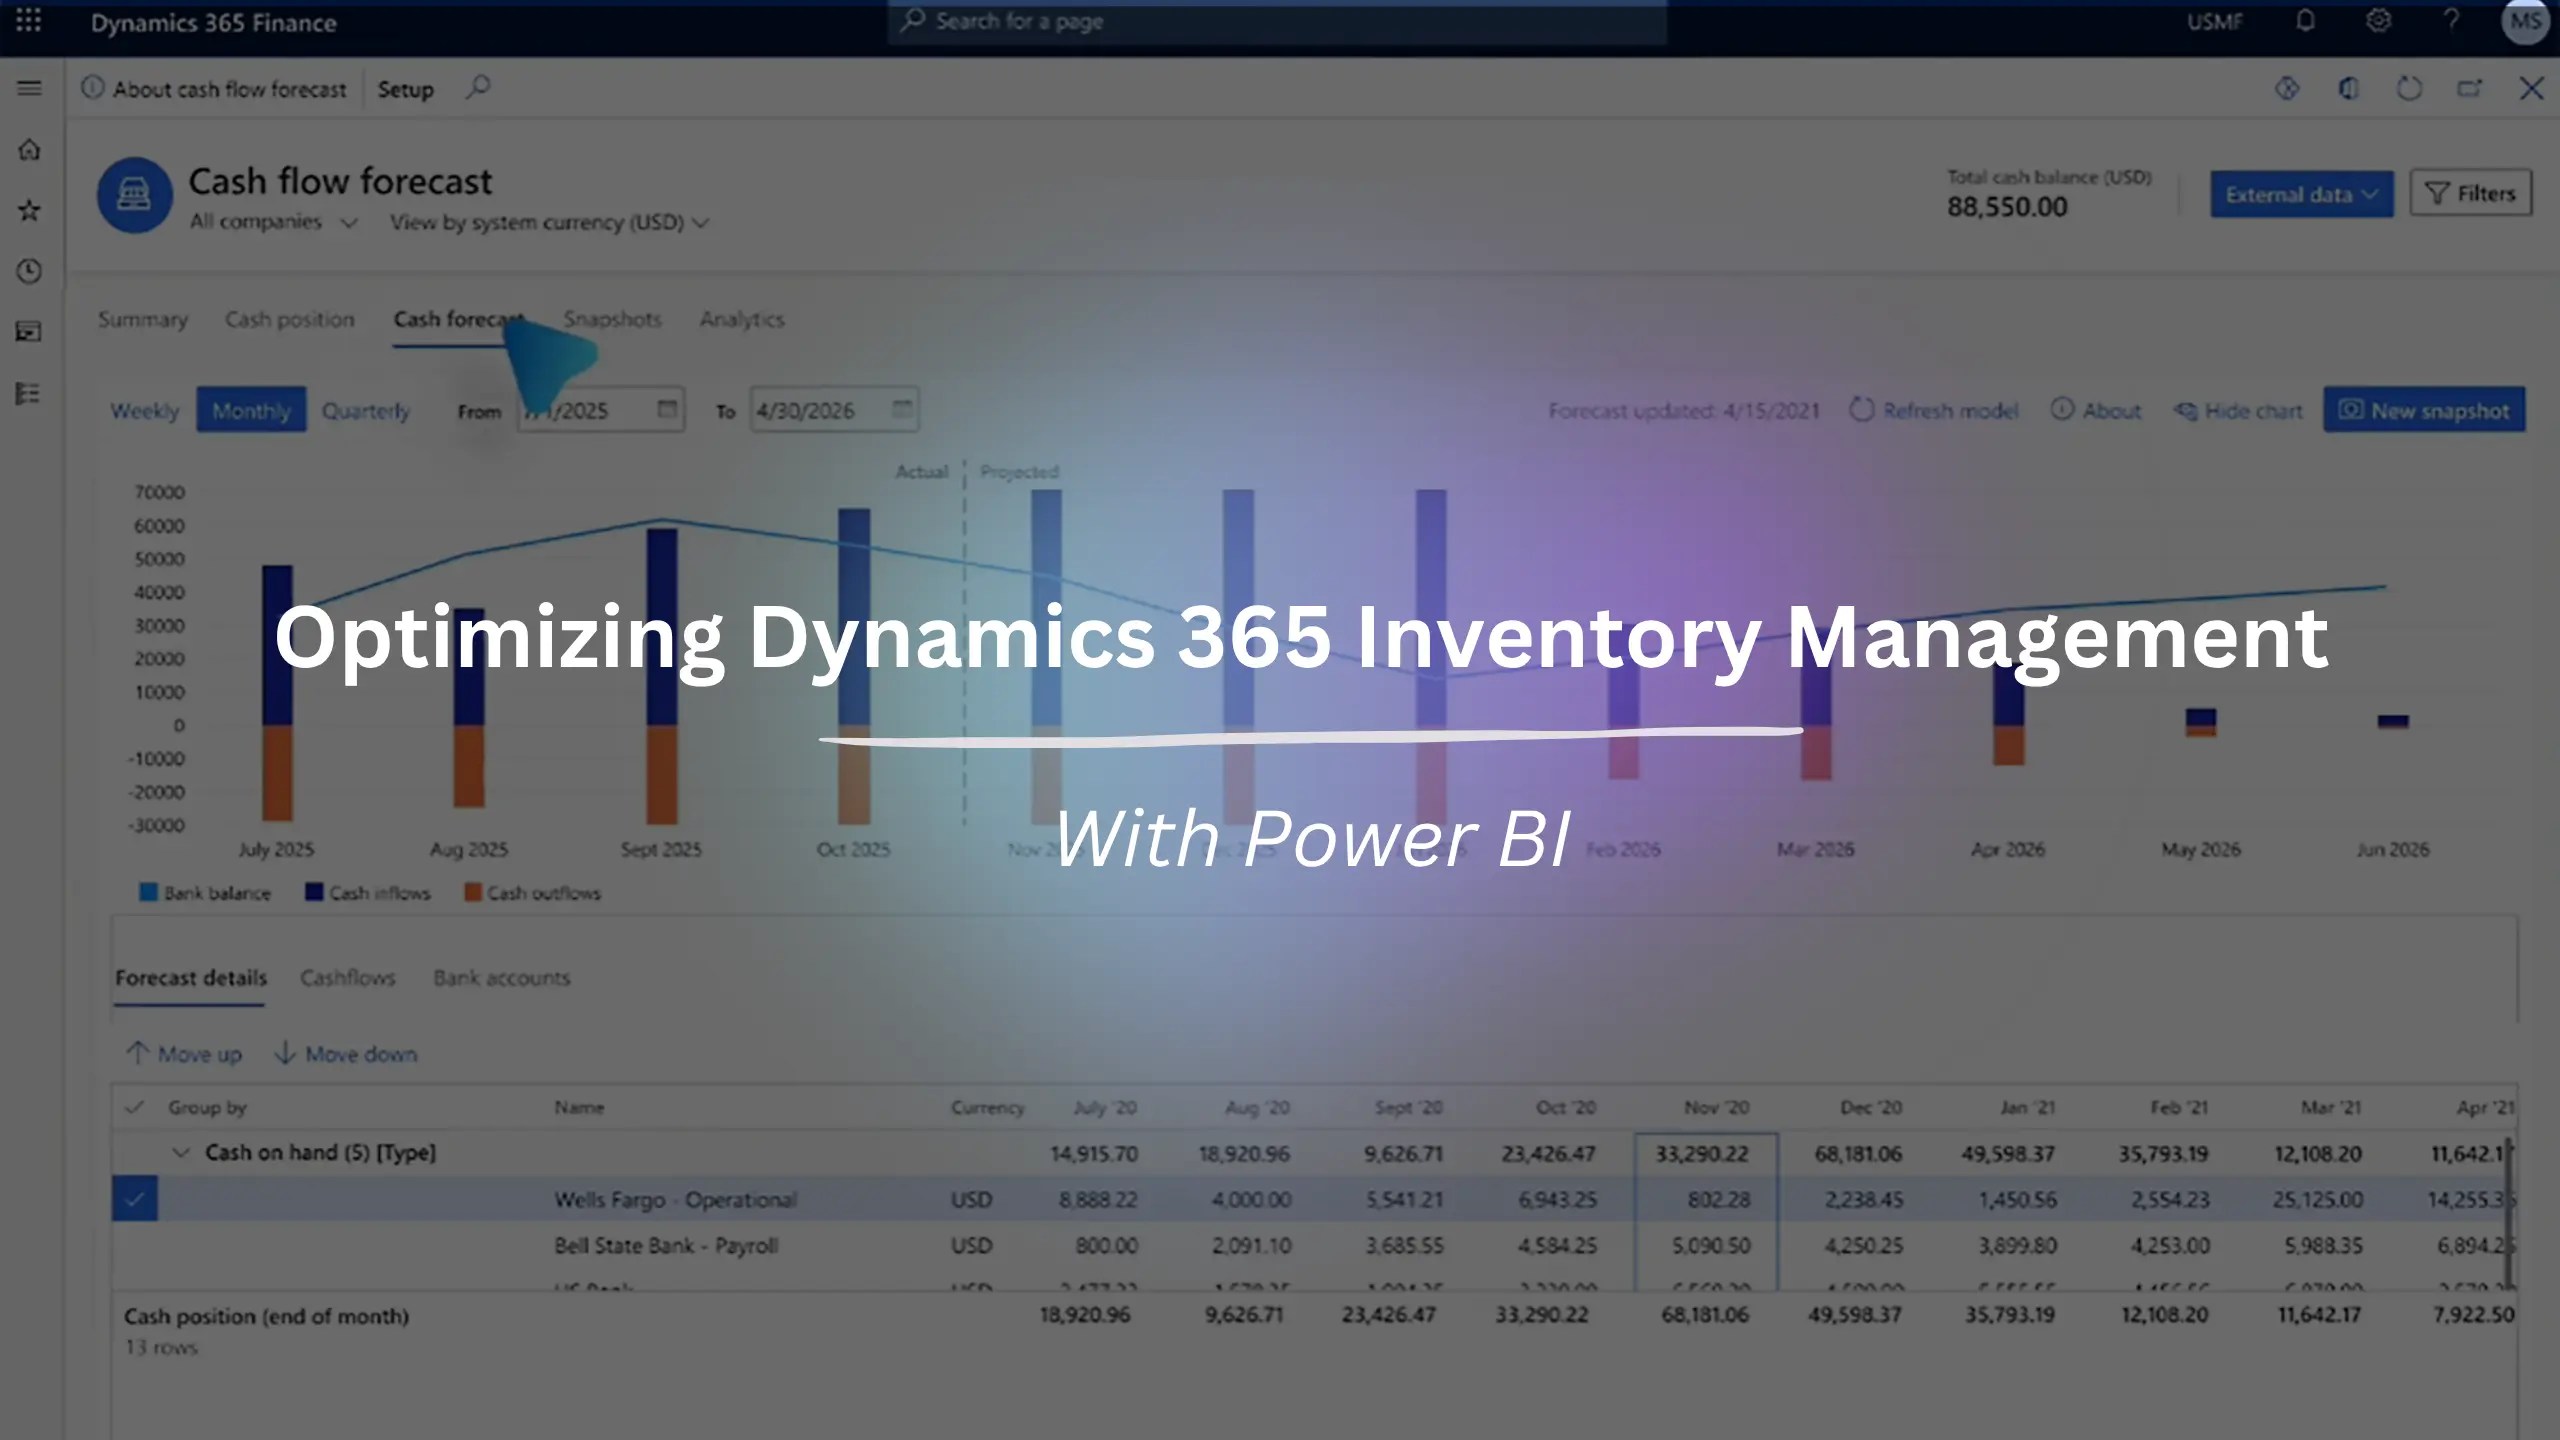Image resolution: width=2560 pixels, height=1440 pixels.
Task: Click the Filters button
Action: [2470, 193]
